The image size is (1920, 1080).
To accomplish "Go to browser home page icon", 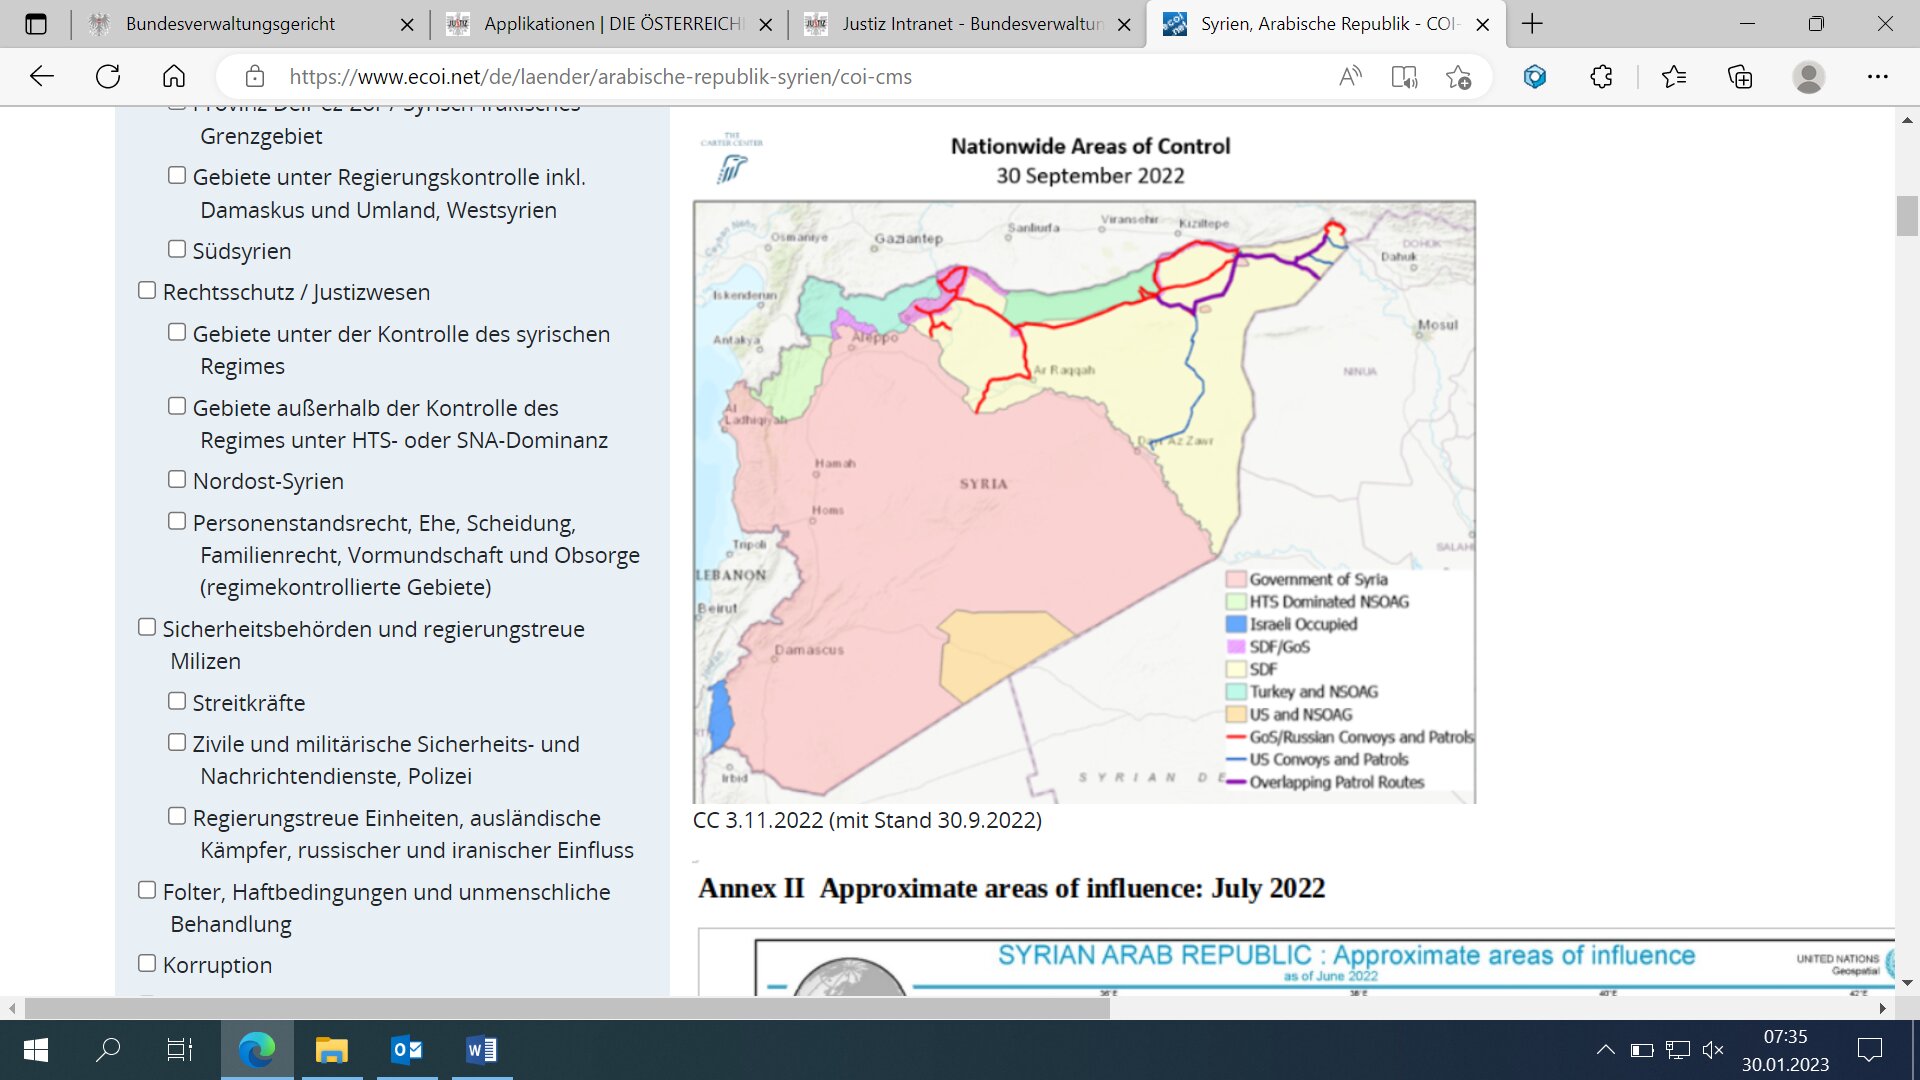I will tap(174, 76).
